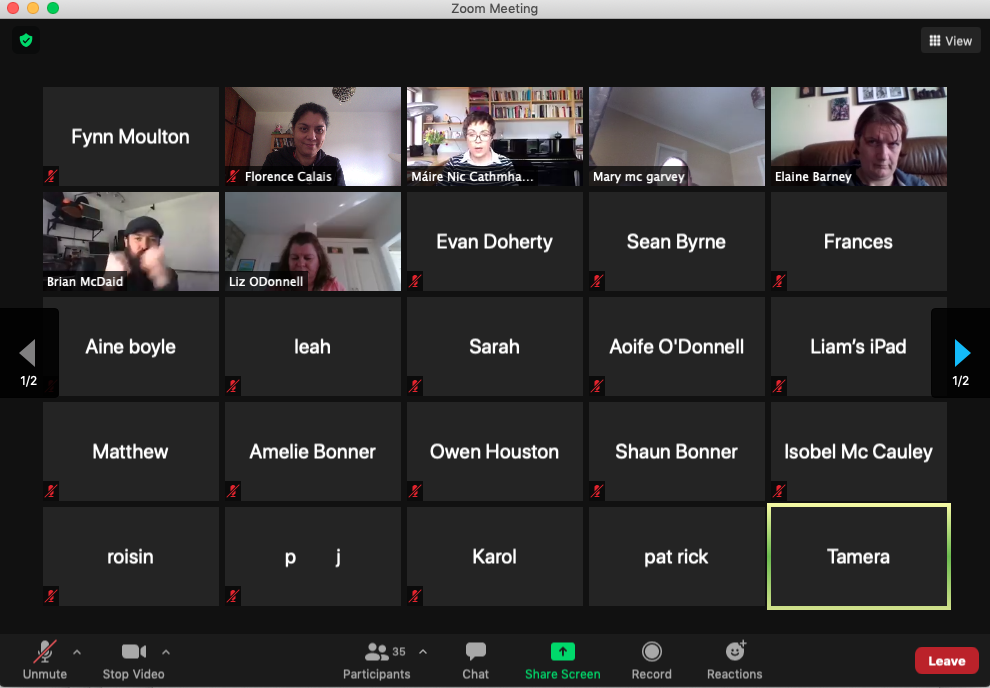Screen dimensions: 990x688
Task: Click muted mic icon on Sean Byrne tile
Action: pyautogui.click(x=597, y=281)
